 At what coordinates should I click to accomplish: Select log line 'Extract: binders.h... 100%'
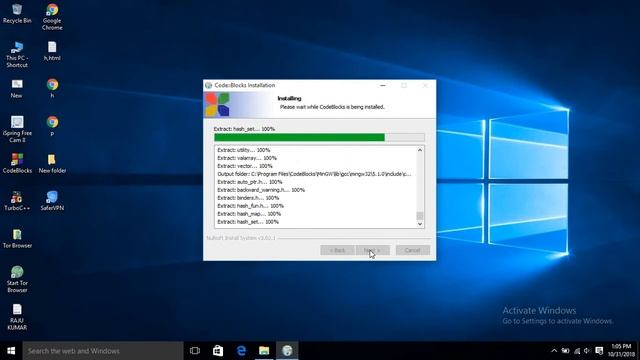pyautogui.click(x=248, y=198)
